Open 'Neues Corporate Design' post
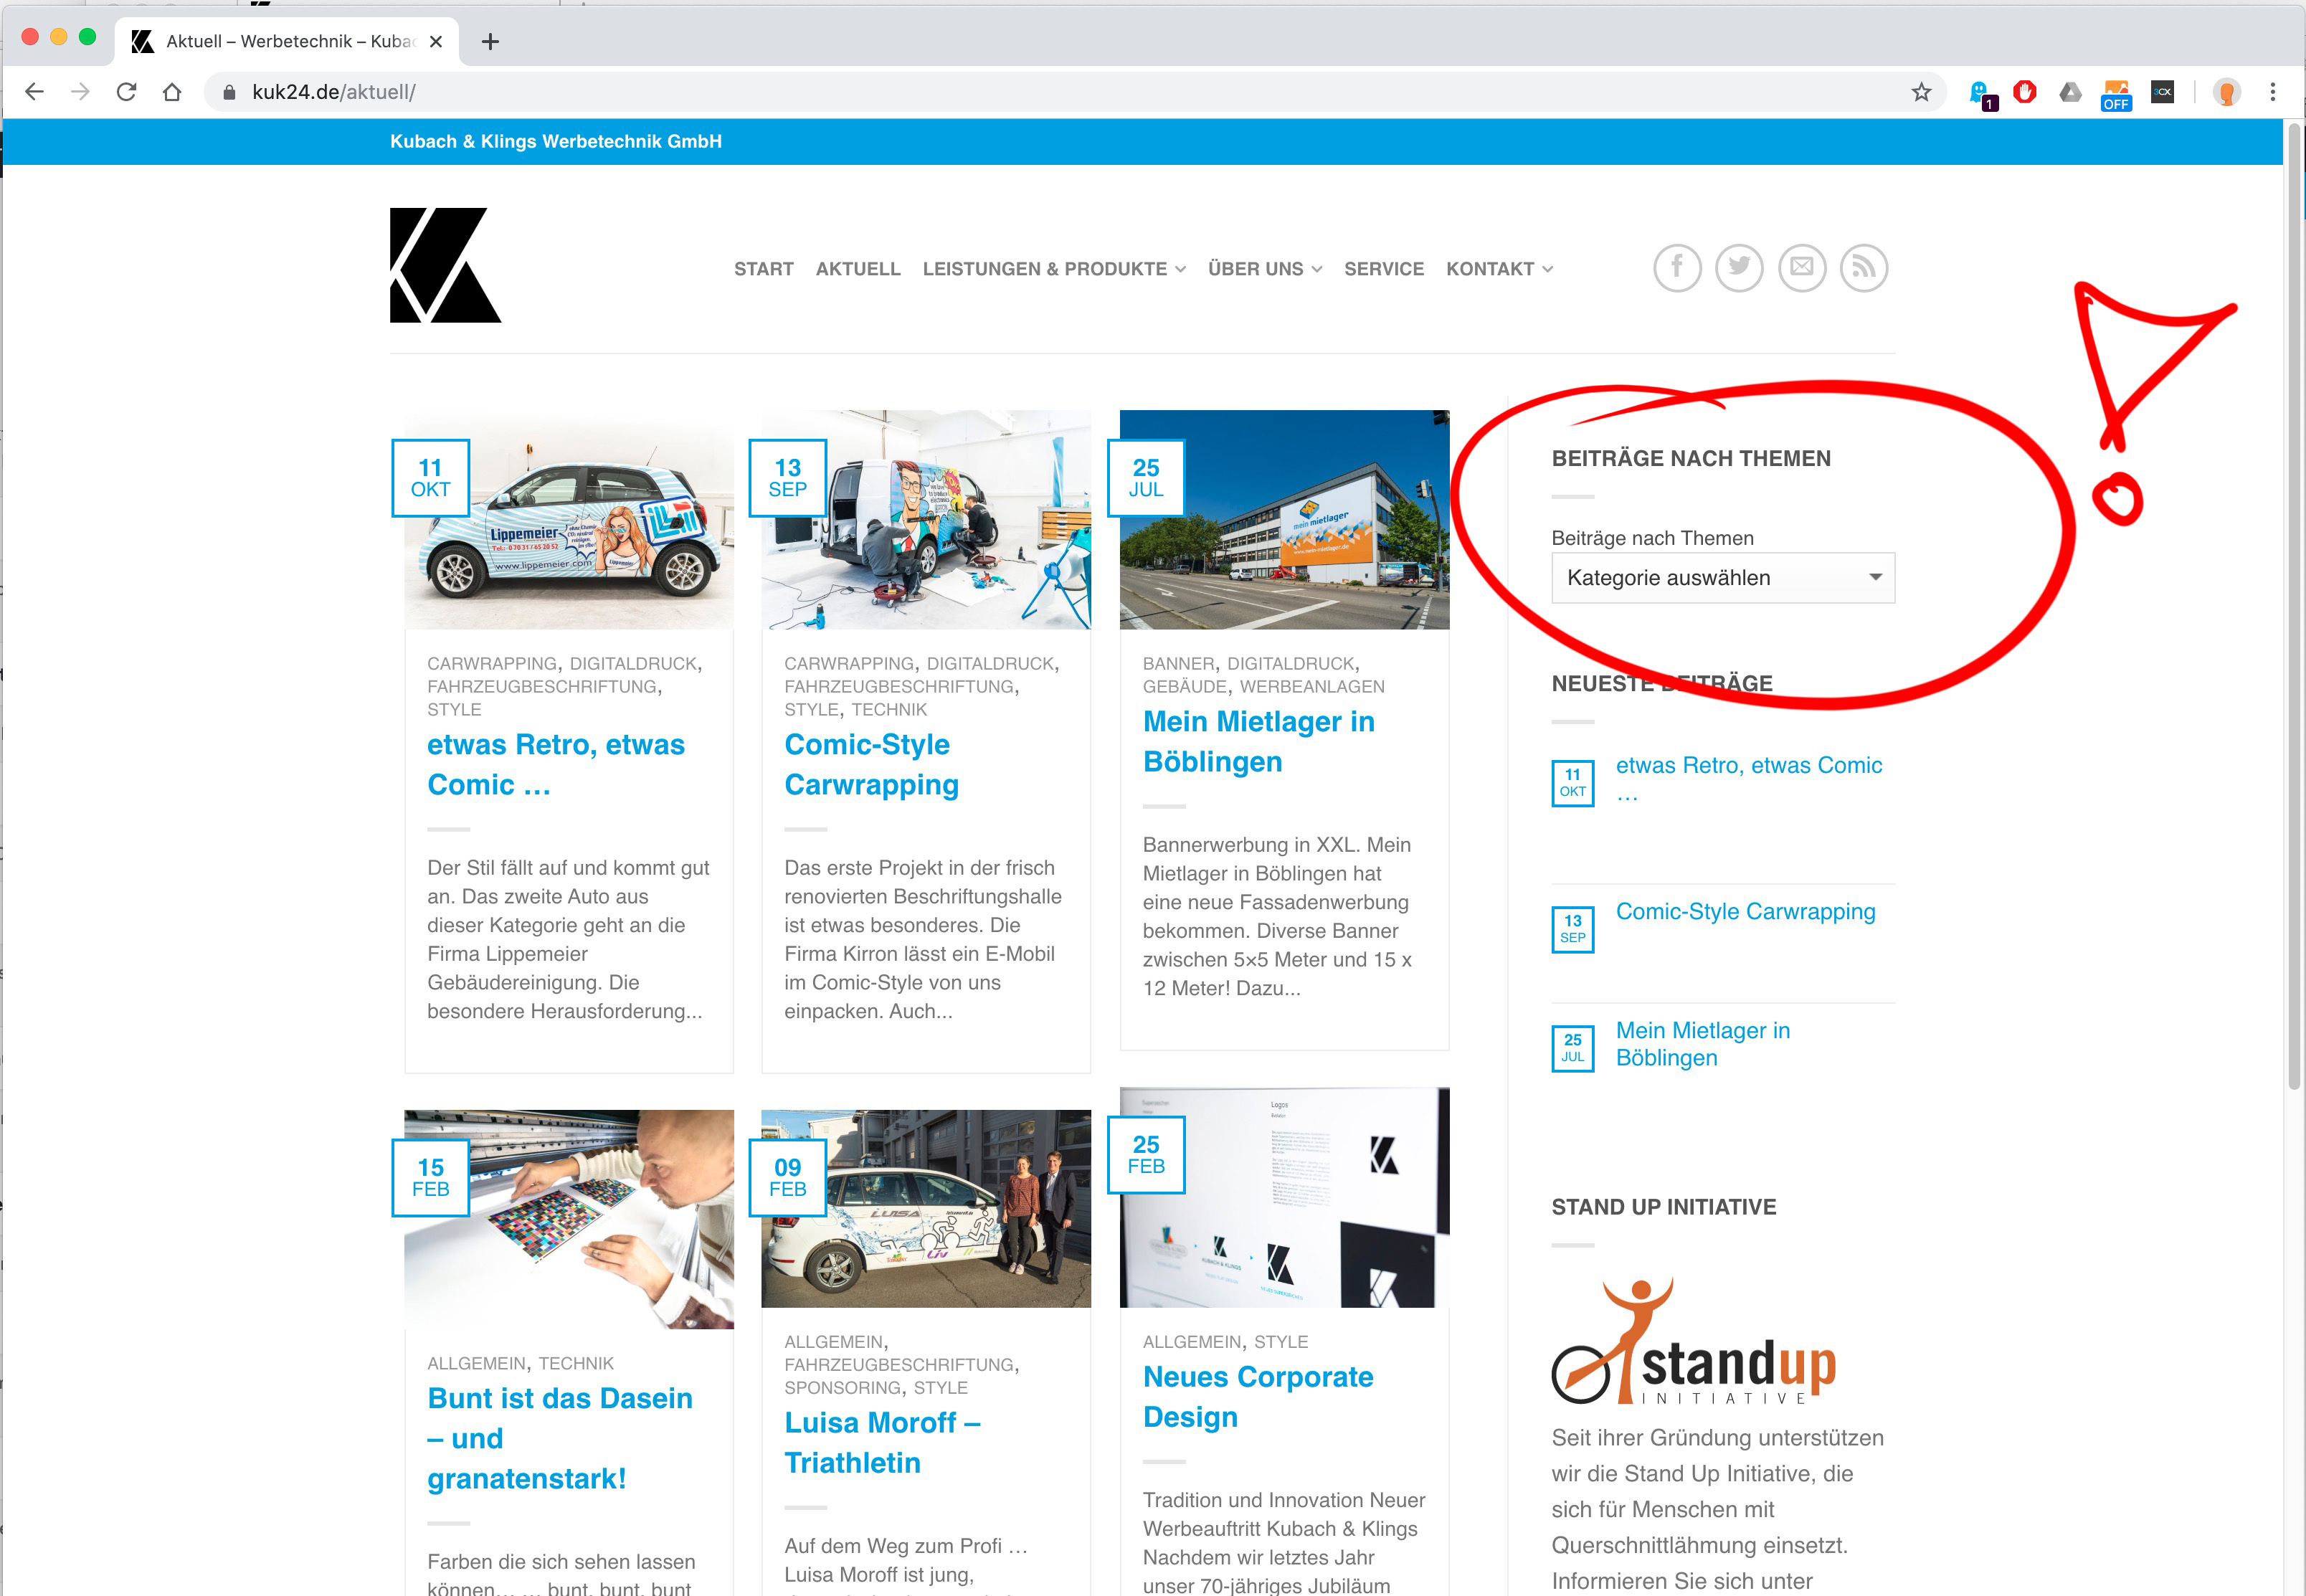The height and width of the screenshot is (1596, 2306). 1257,1396
